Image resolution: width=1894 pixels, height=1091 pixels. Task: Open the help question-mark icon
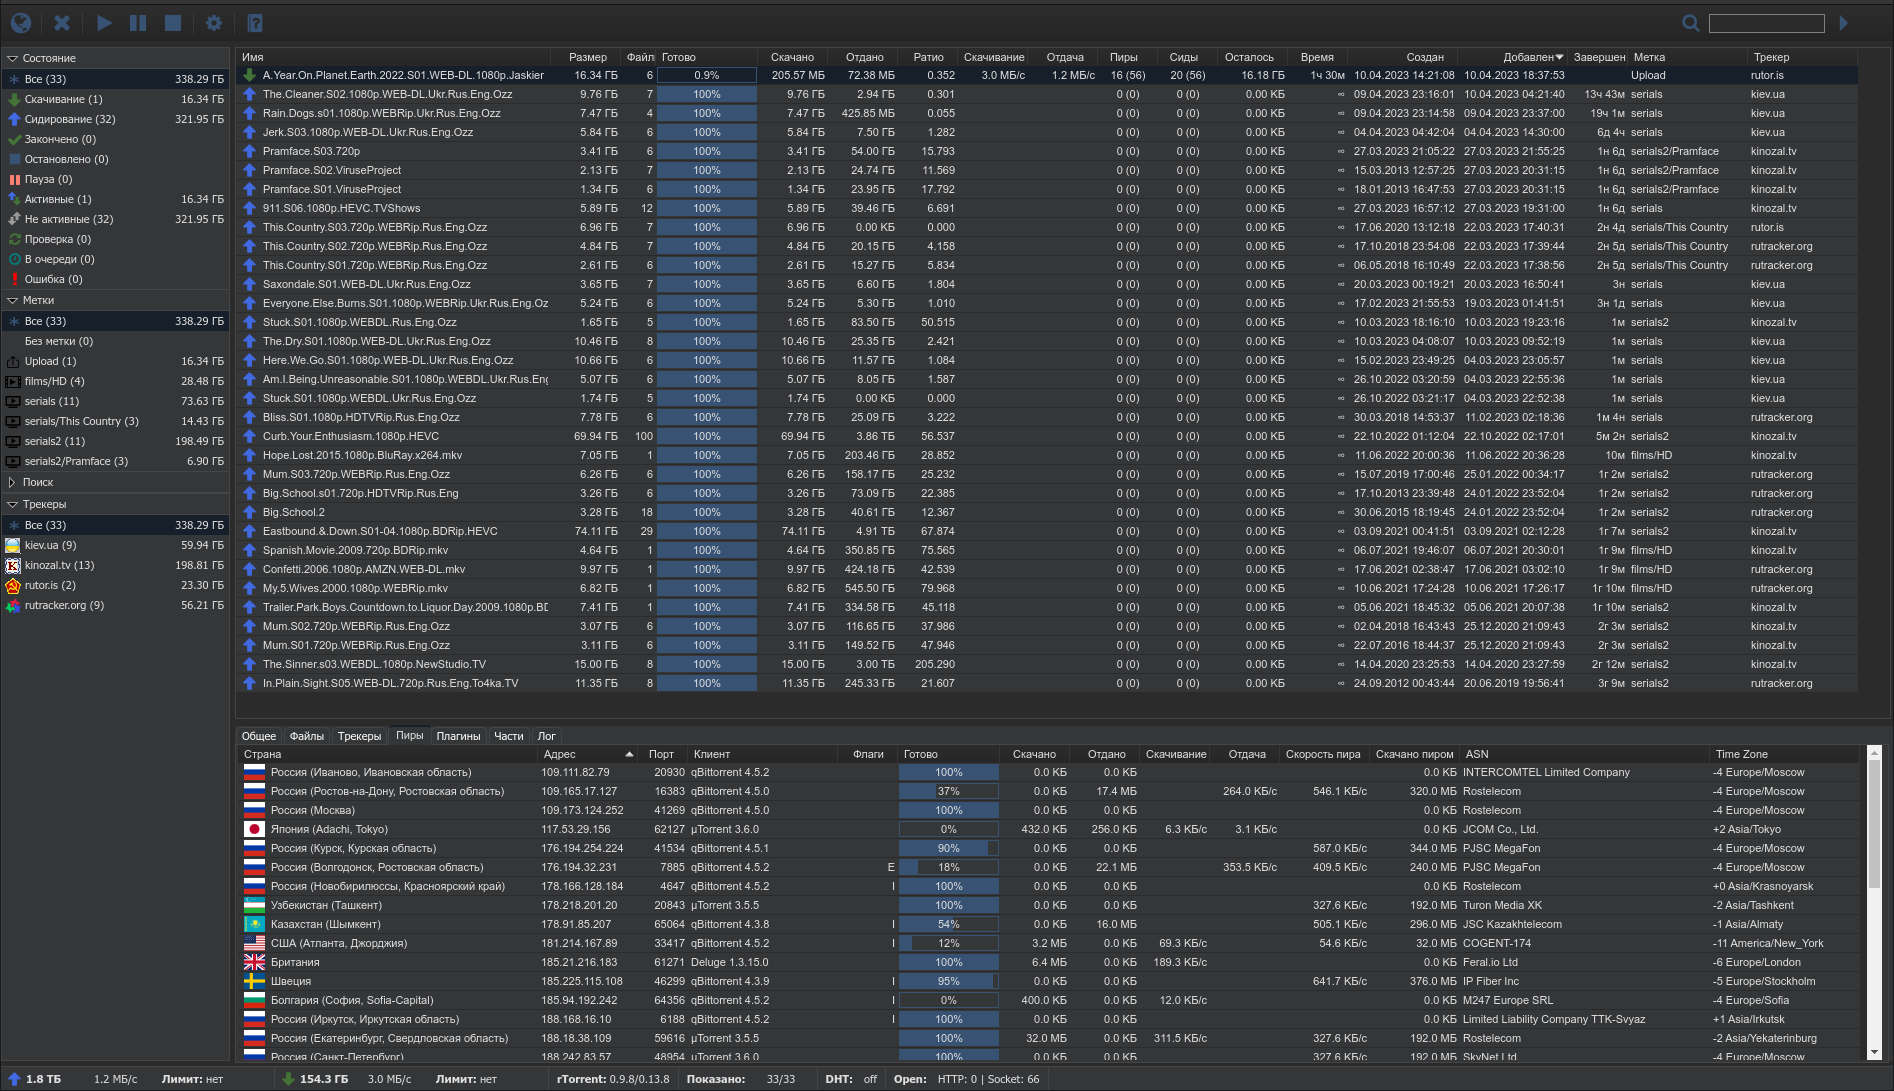[255, 22]
